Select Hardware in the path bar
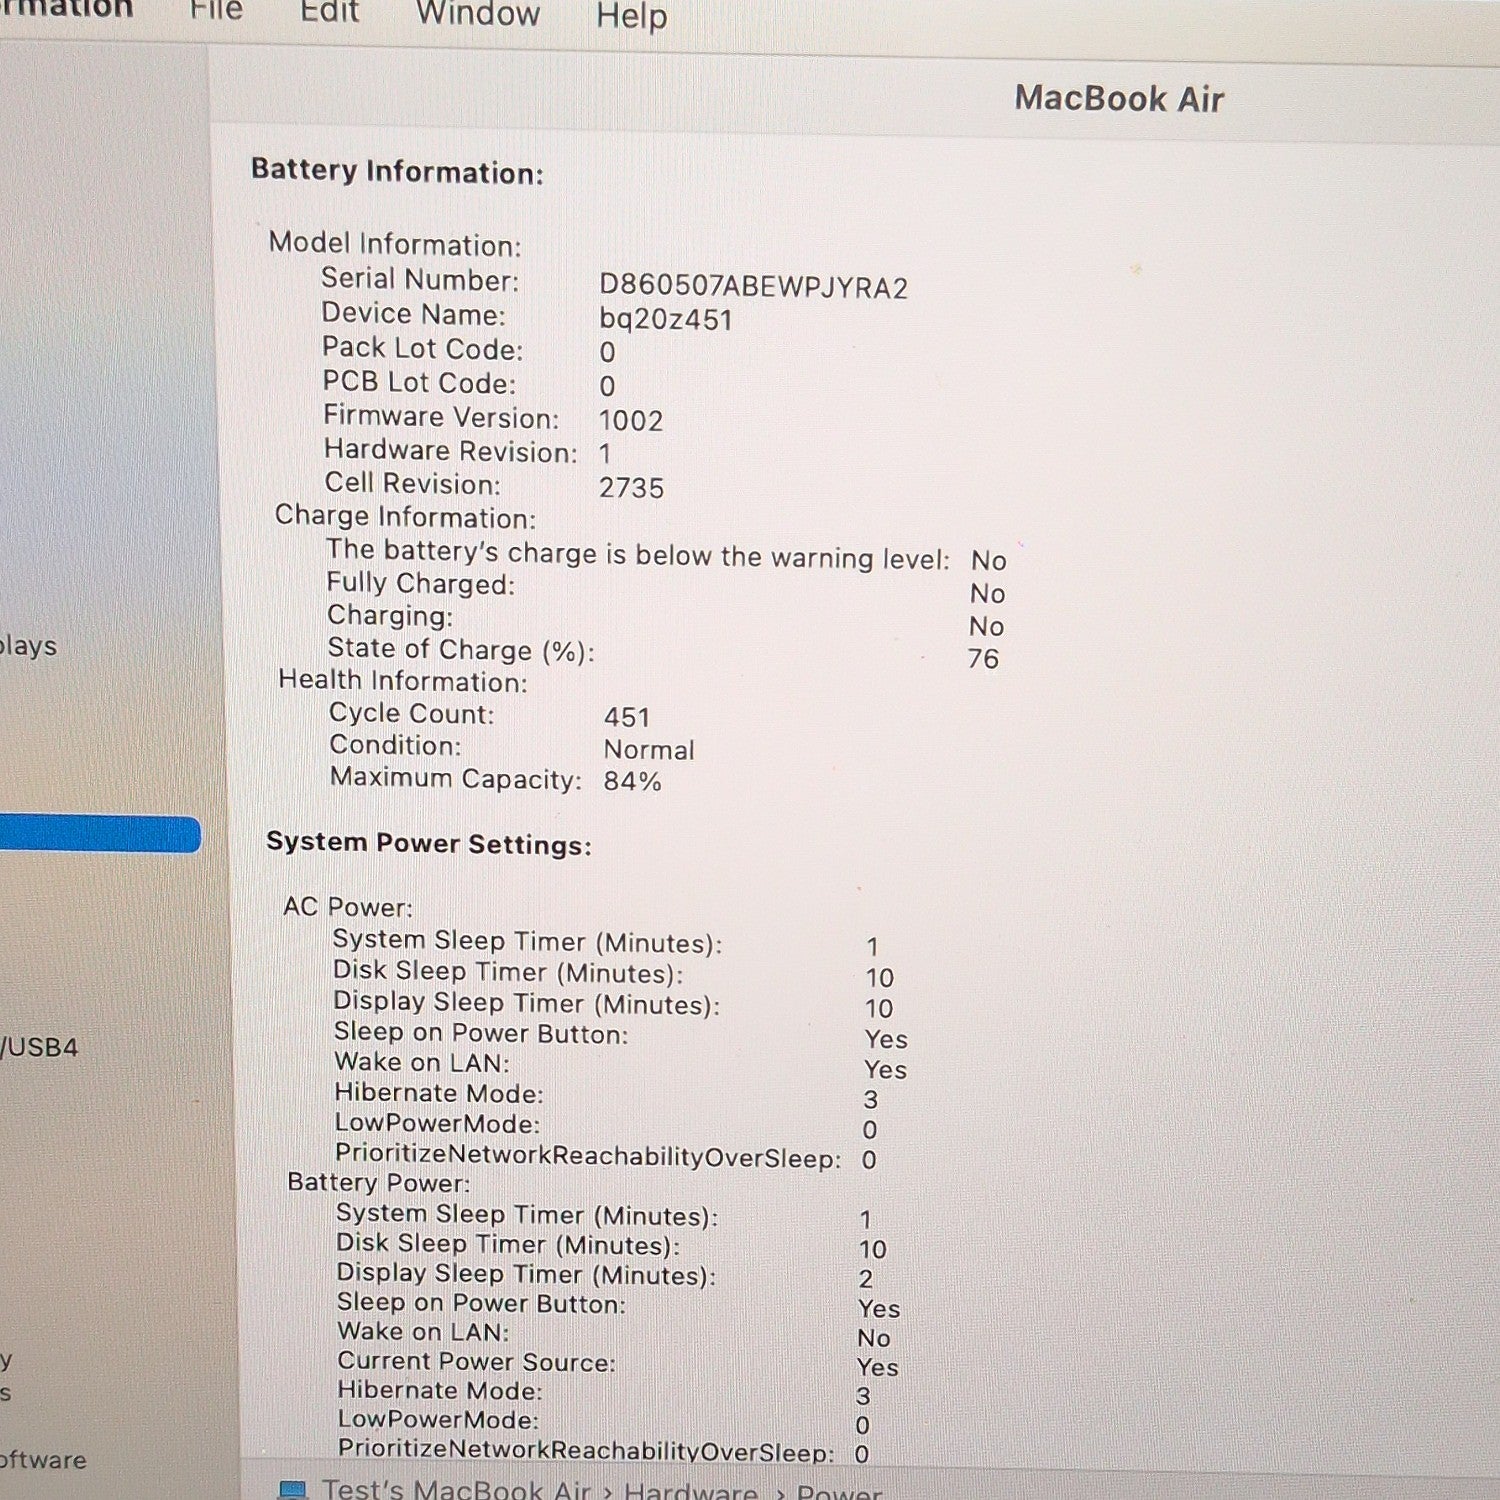 pos(691,1492)
